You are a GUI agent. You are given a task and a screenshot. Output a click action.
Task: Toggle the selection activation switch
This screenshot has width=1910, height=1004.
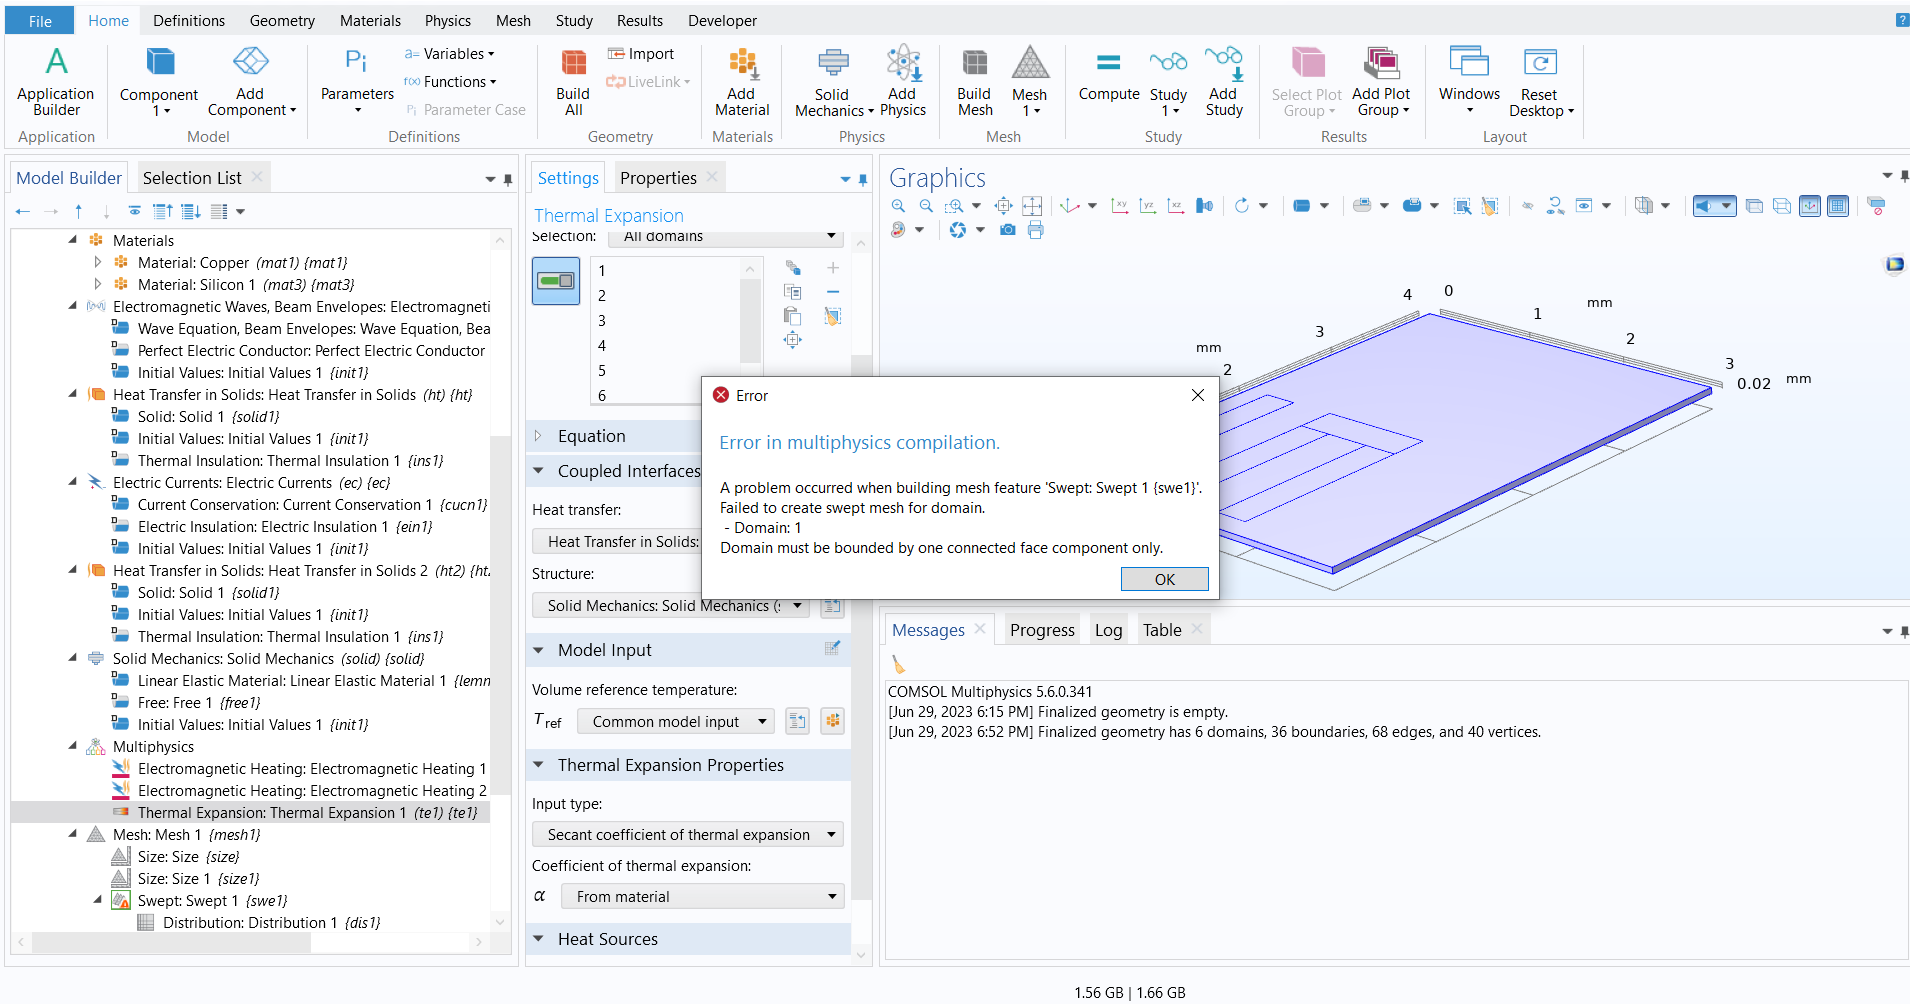(556, 281)
